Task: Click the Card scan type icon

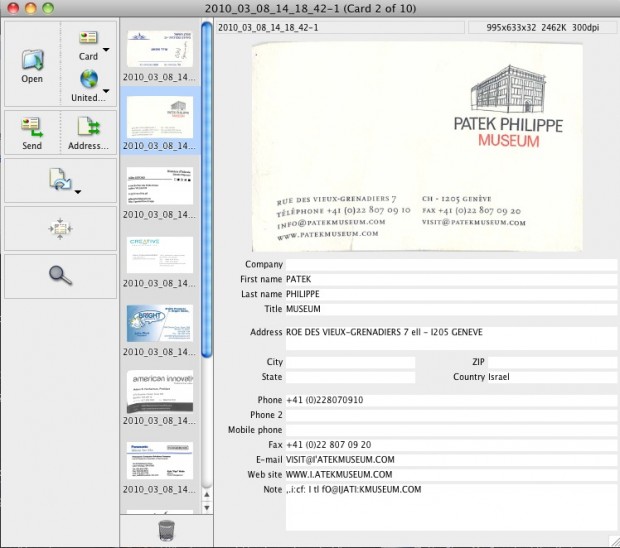Action: pos(88,38)
